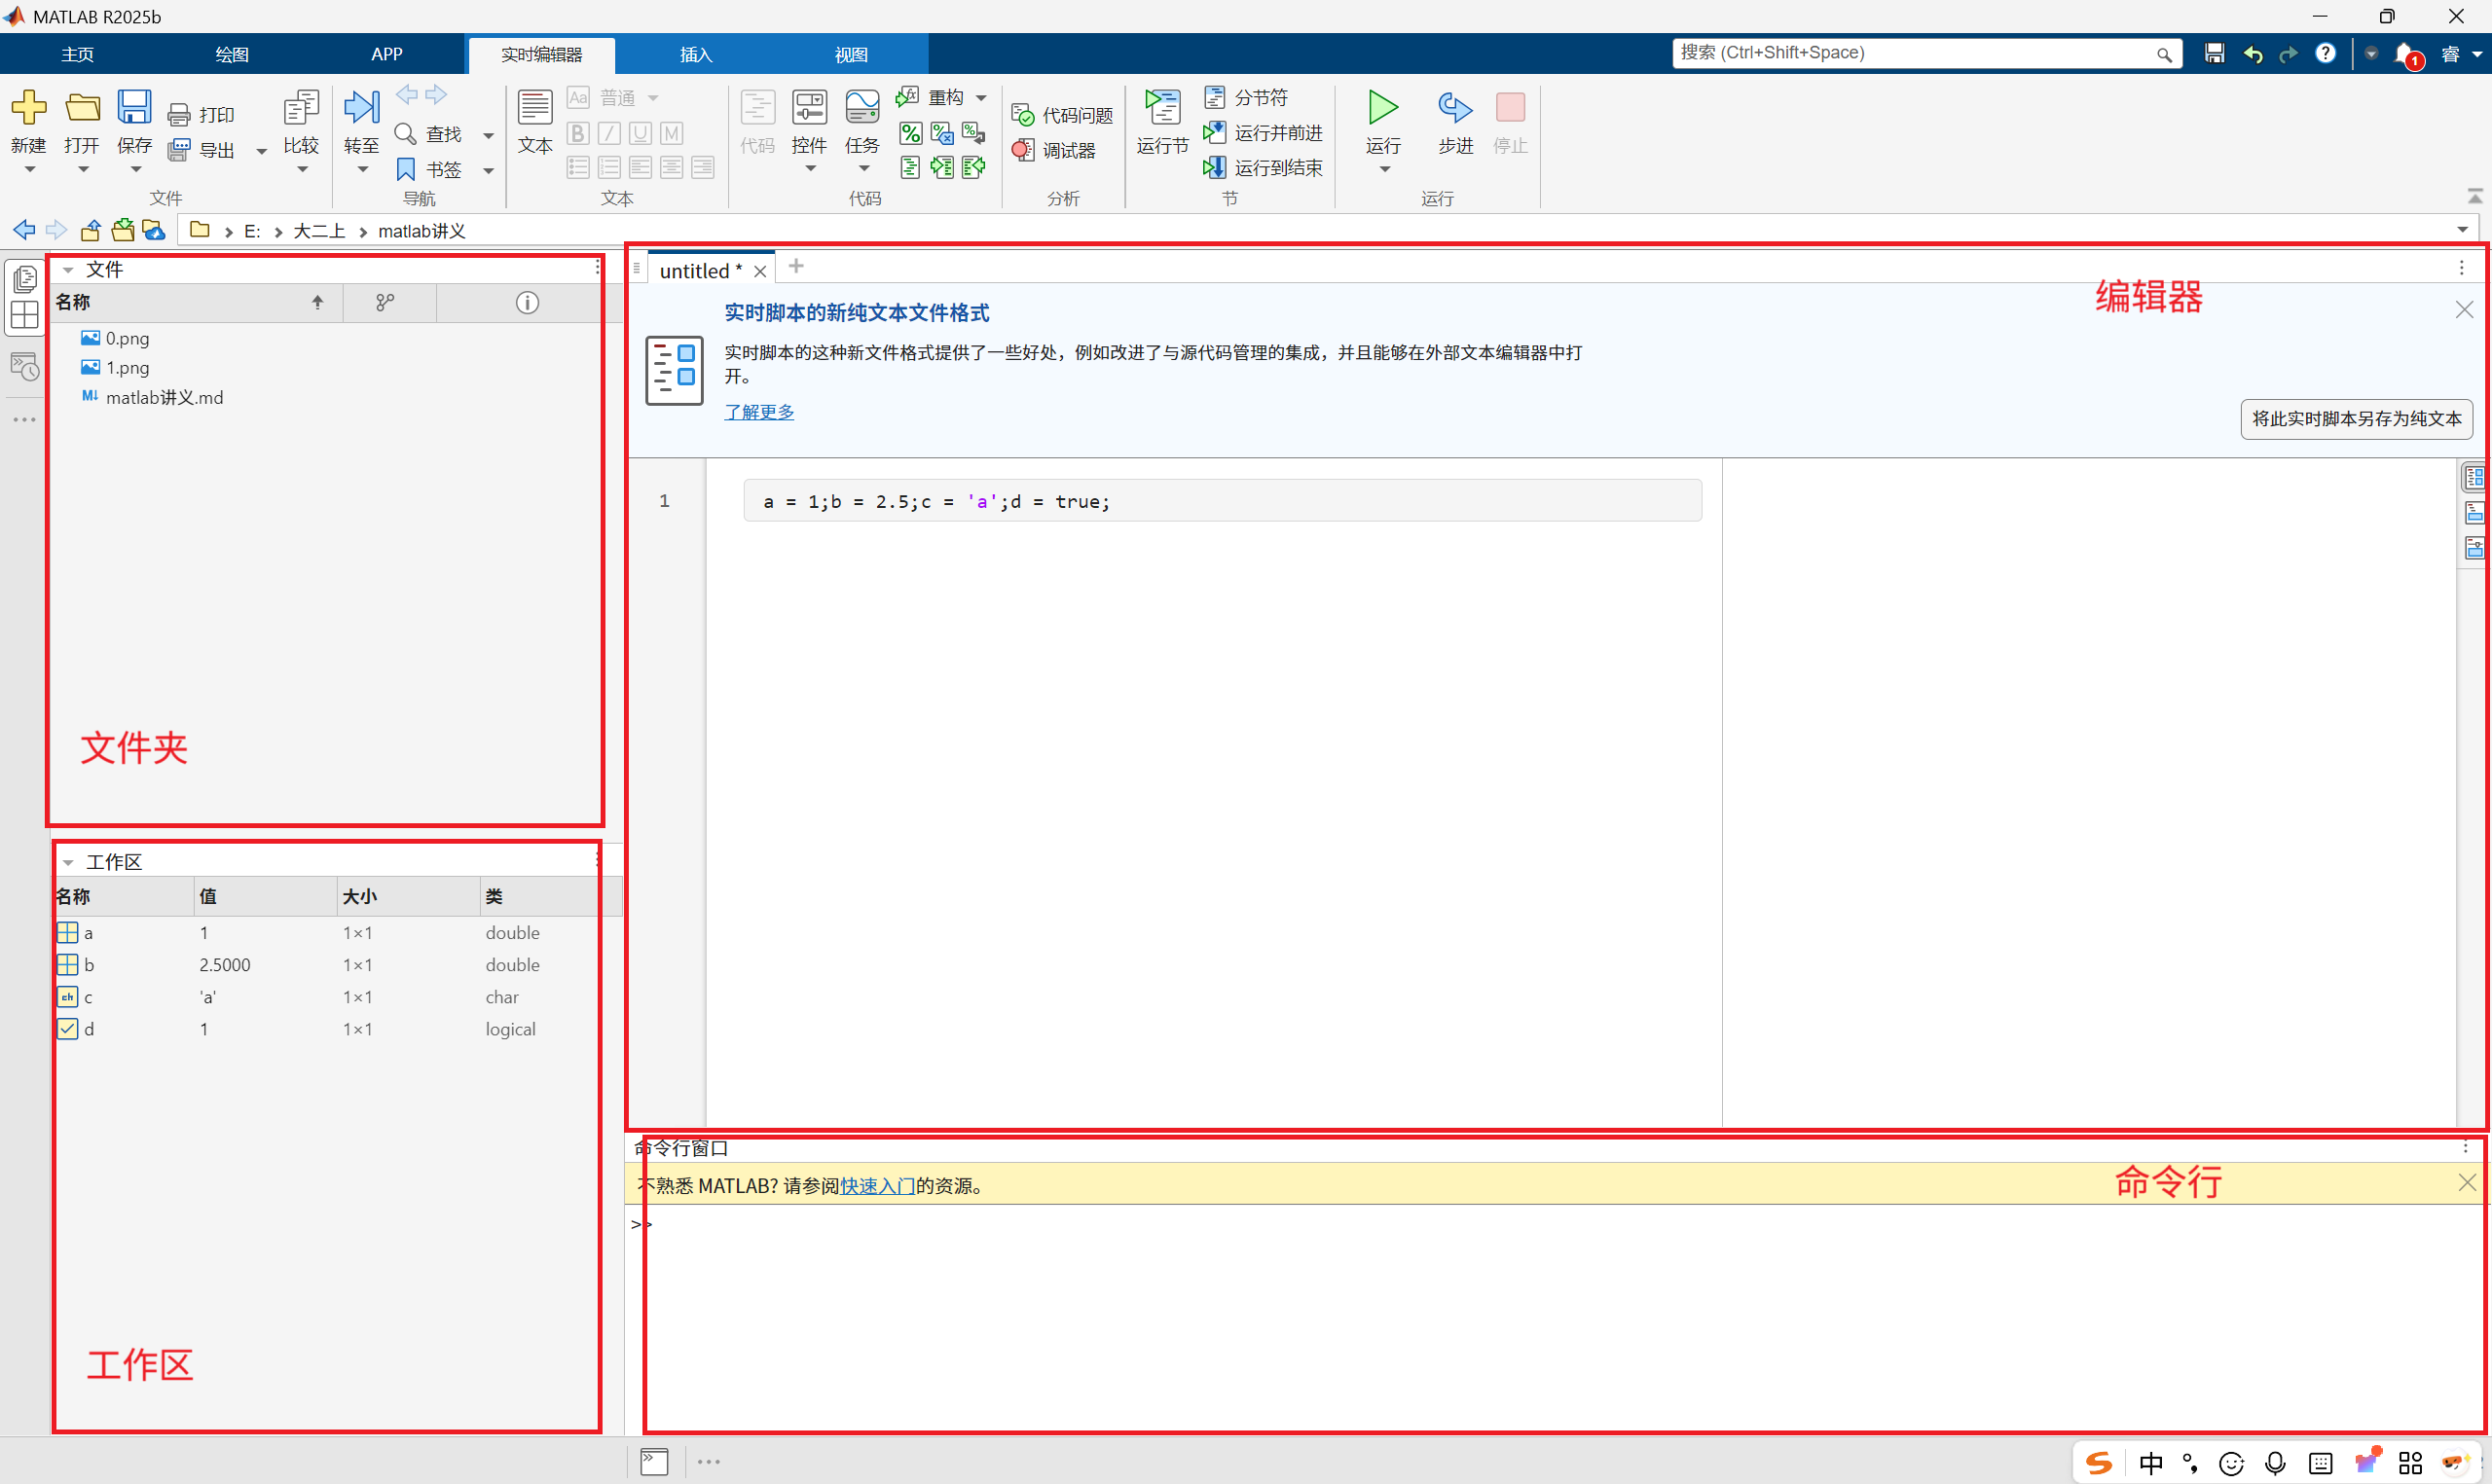Screen dimensions: 2492x1484
Task: Click the Run Section (运行节) icon
Action: [x=1162, y=107]
